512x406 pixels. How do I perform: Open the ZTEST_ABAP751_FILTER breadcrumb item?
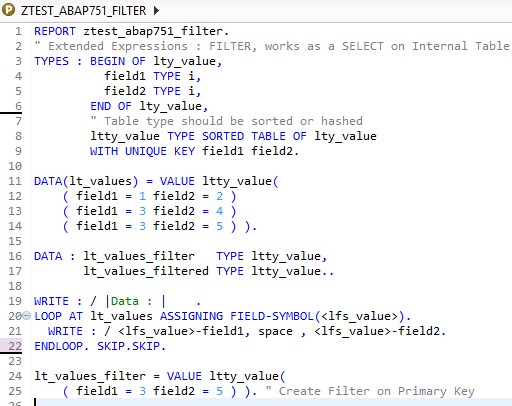(x=83, y=11)
